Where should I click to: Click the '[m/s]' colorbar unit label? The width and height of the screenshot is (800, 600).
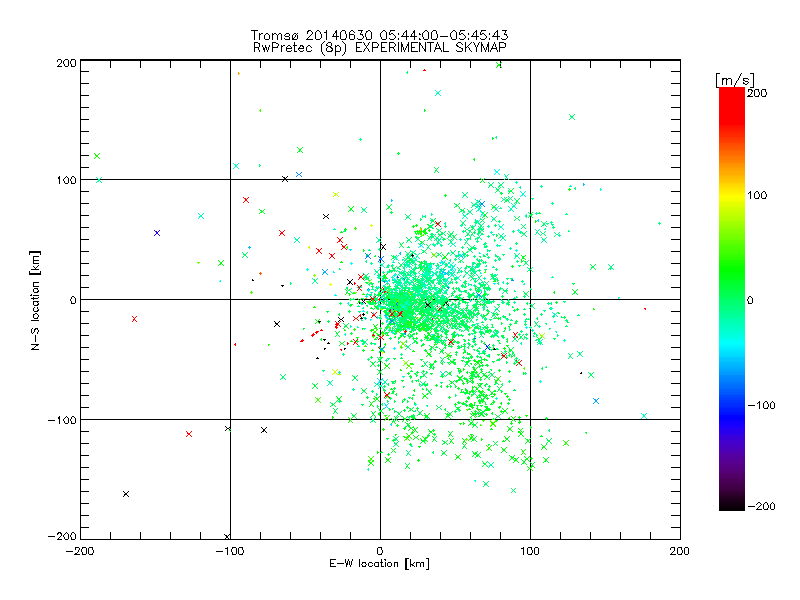tap(734, 80)
